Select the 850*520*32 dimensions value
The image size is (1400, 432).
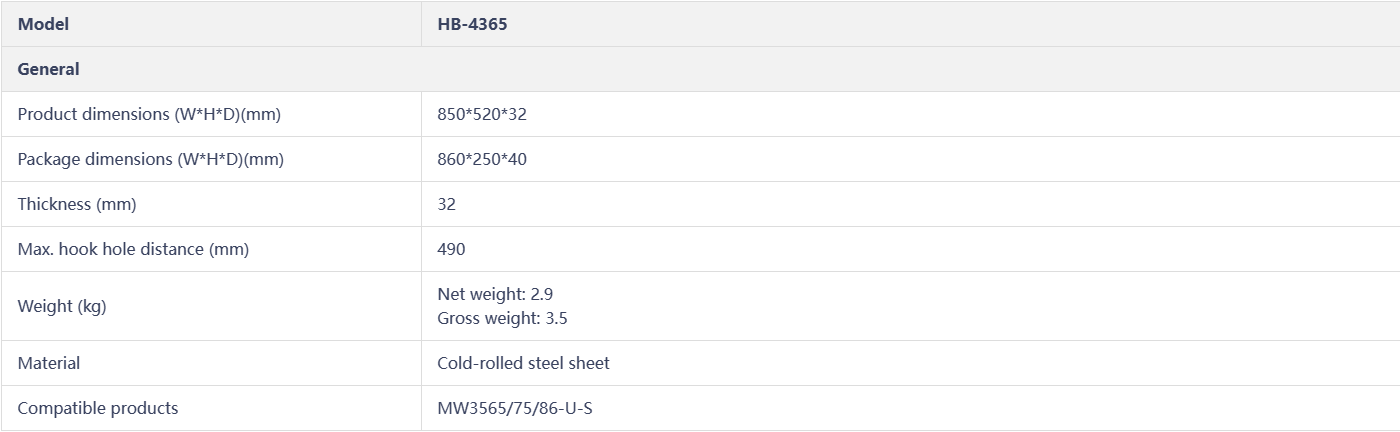pos(482,114)
